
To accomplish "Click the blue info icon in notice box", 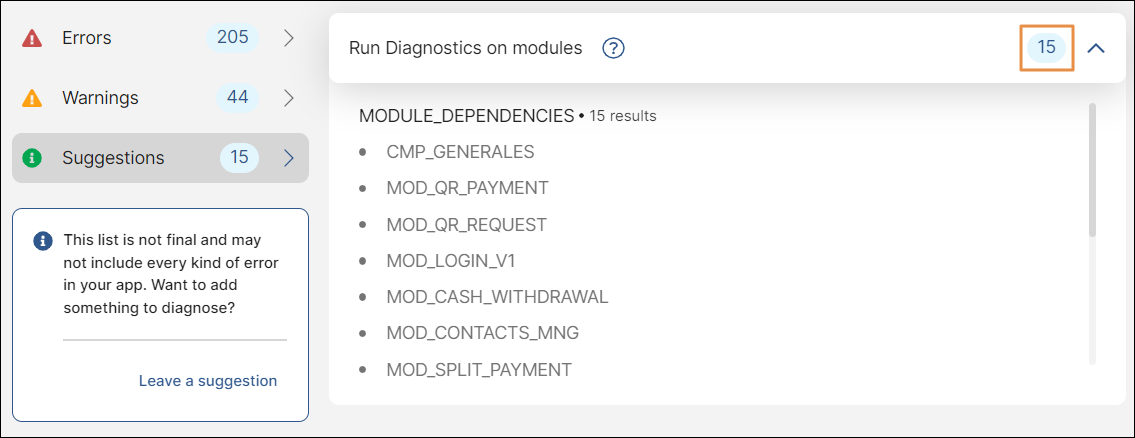I will [42, 241].
